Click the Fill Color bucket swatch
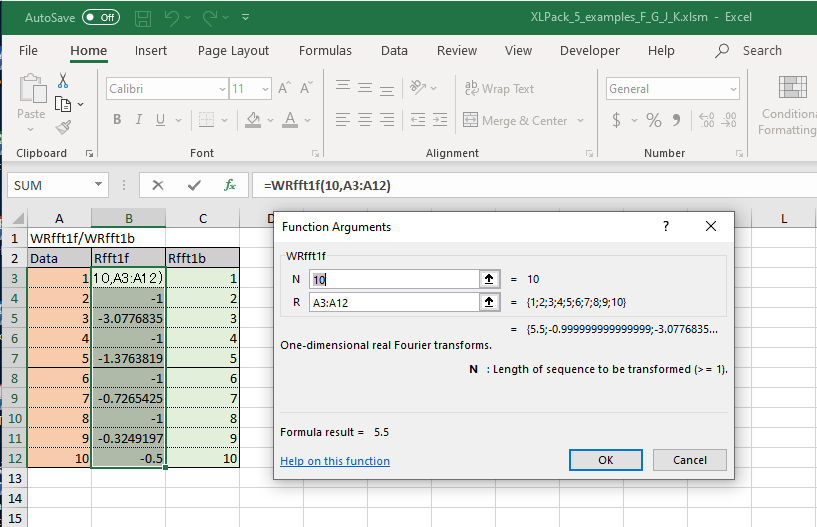The width and height of the screenshot is (817, 527). (253, 120)
